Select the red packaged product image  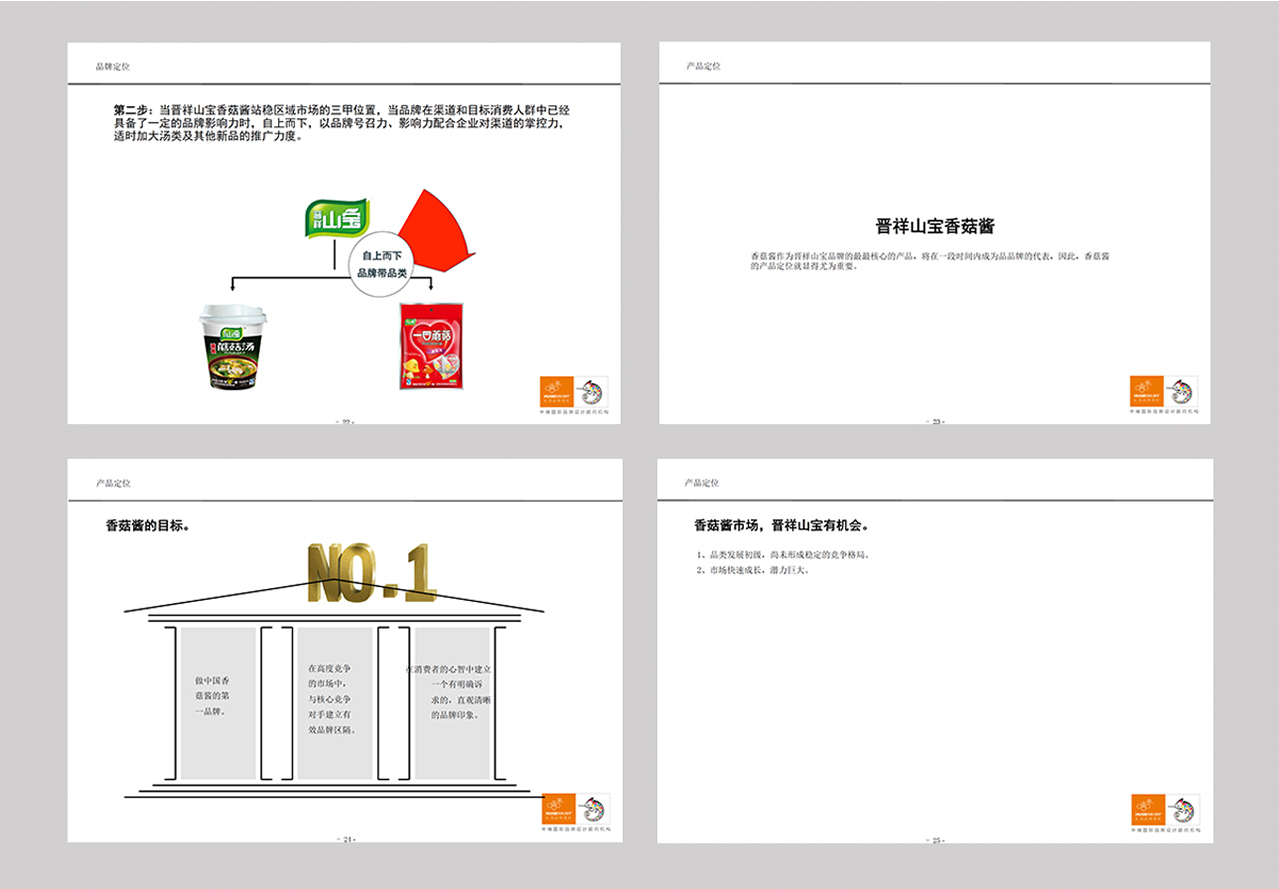coord(433,345)
